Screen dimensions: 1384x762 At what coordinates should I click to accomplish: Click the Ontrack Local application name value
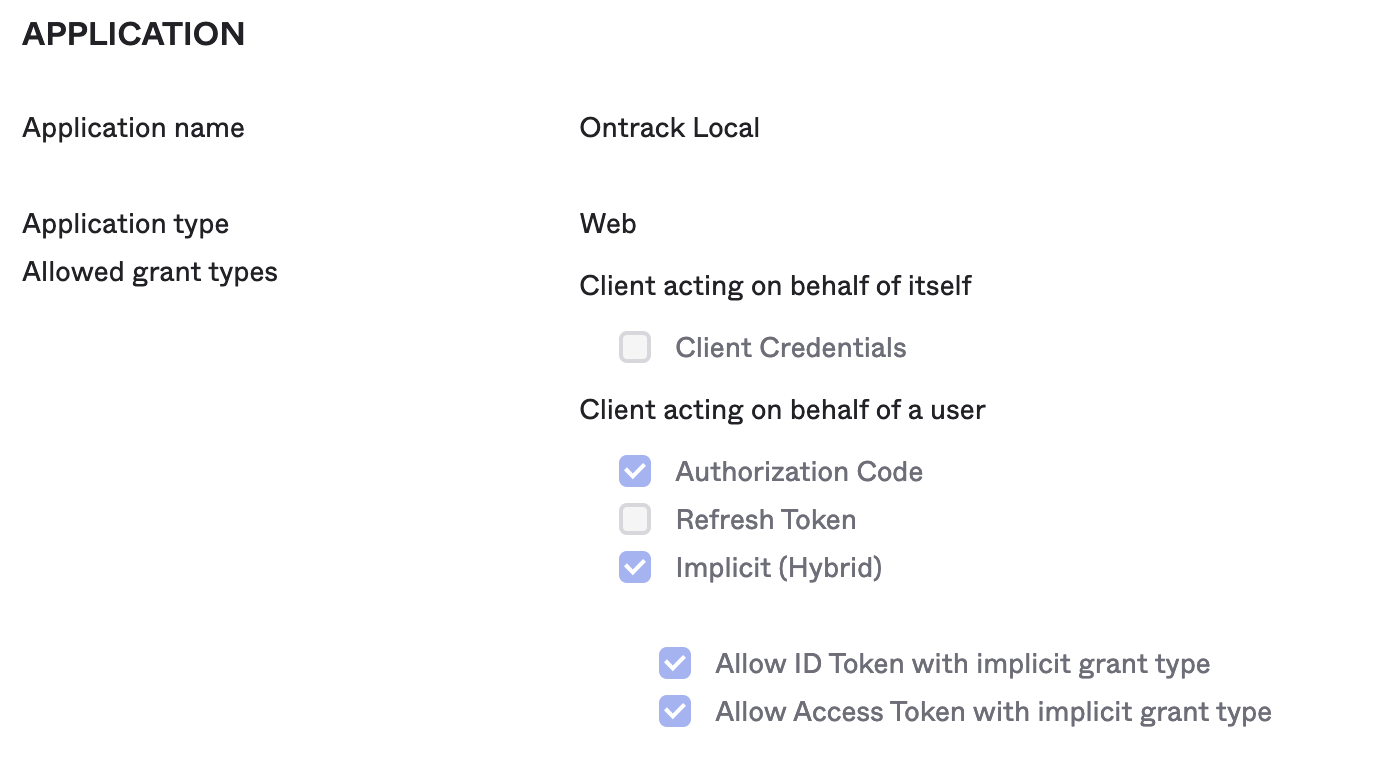tap(669, 128)
